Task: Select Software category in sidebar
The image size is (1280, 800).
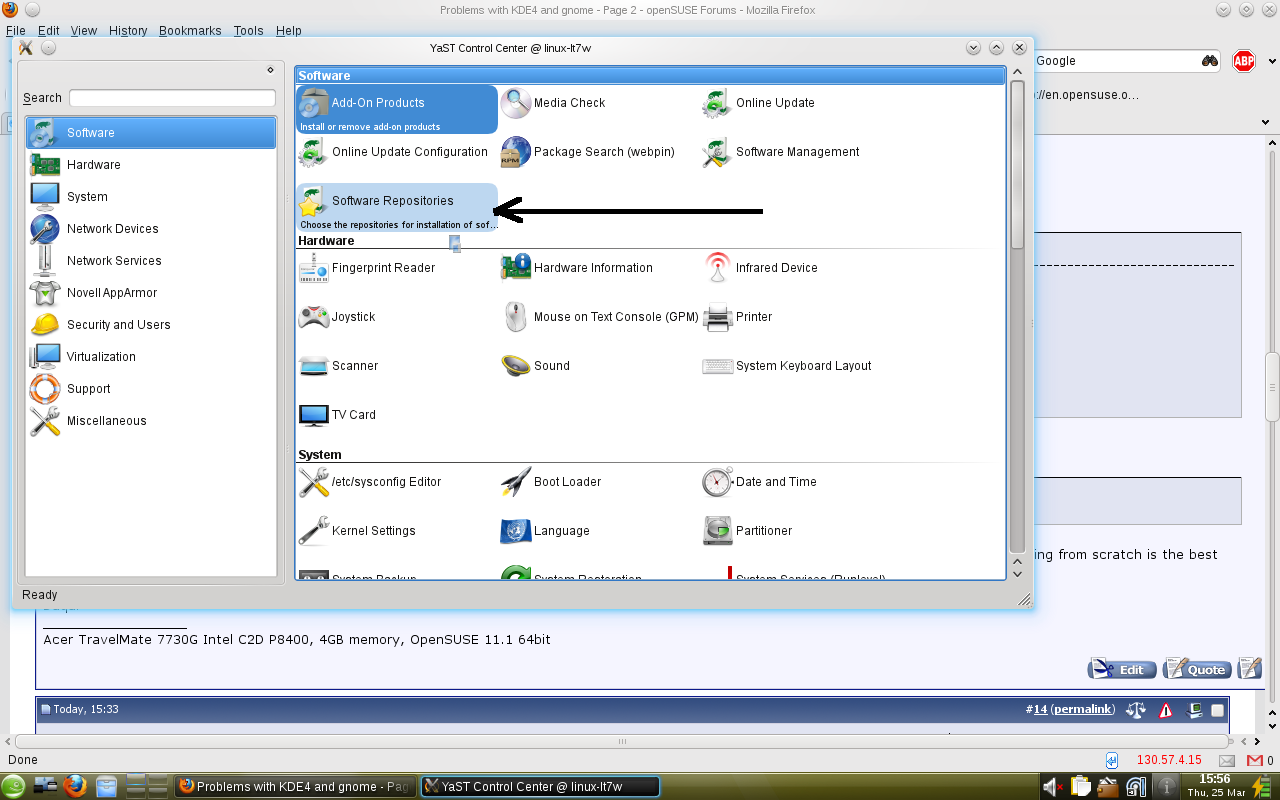Action: (151, 133)
